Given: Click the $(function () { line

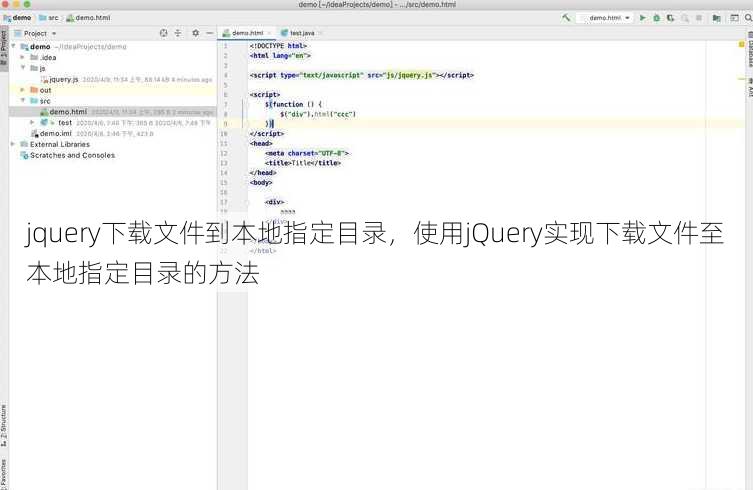Looking at the screenshot, I should point(293,104).
